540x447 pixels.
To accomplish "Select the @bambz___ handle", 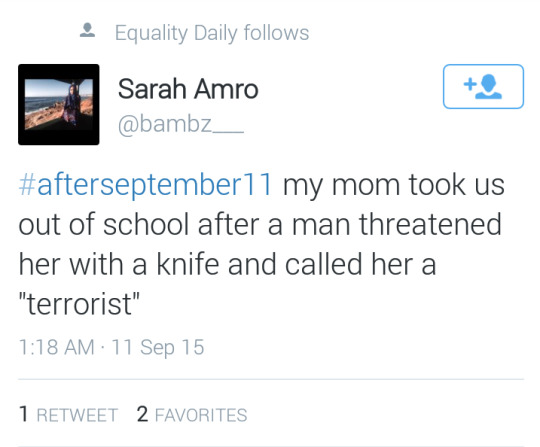I will tap(181, 124).
